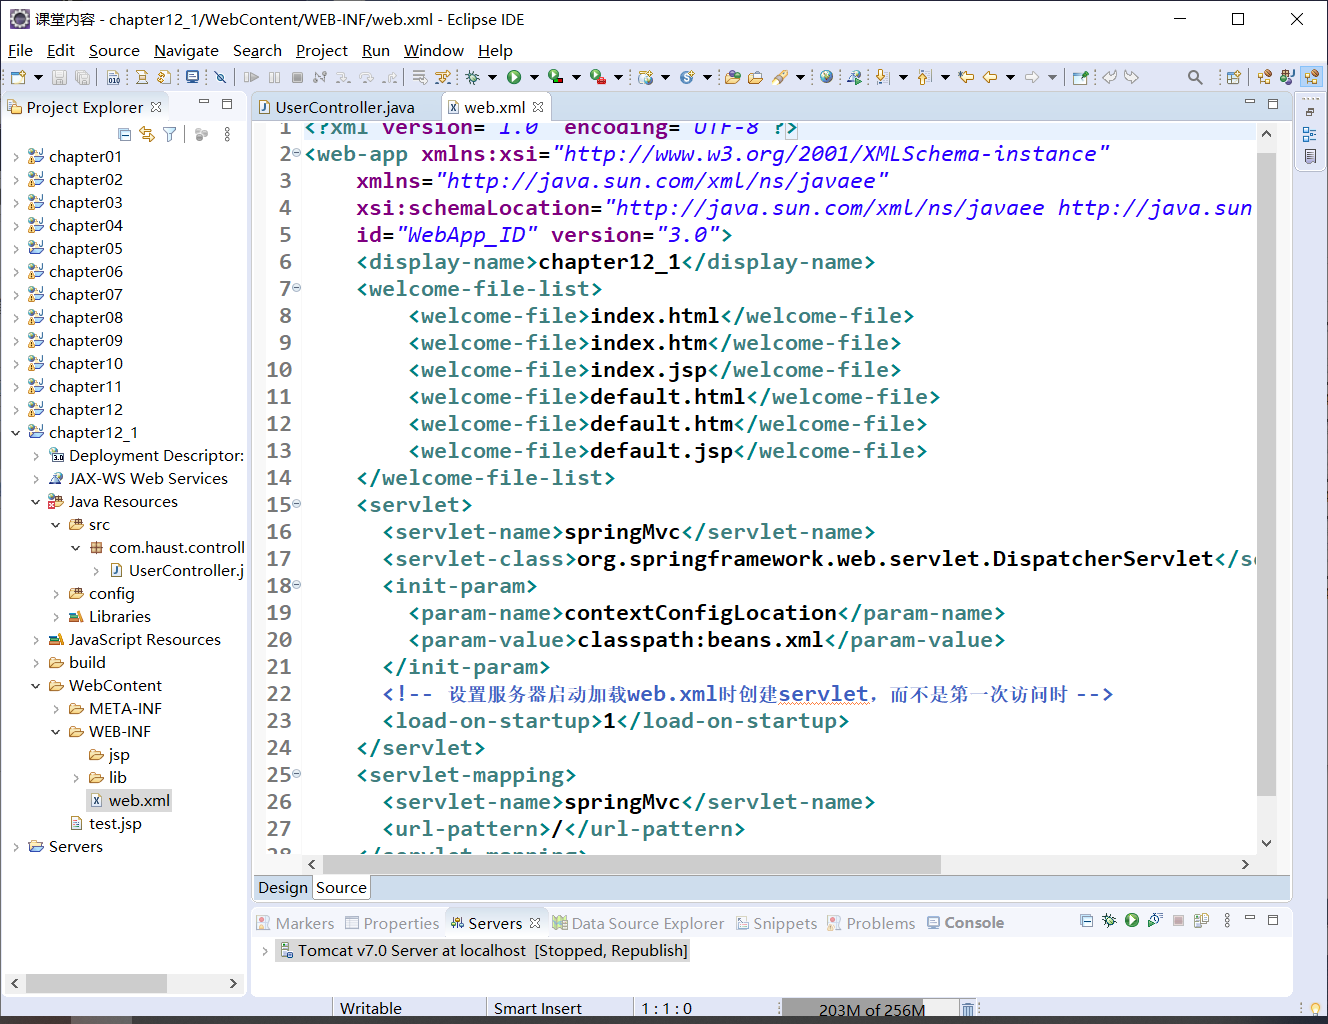The height and width of the screenshot is (1024, 1328).
Task: Open the Navigate menu
Action: (x=186, y=50)
